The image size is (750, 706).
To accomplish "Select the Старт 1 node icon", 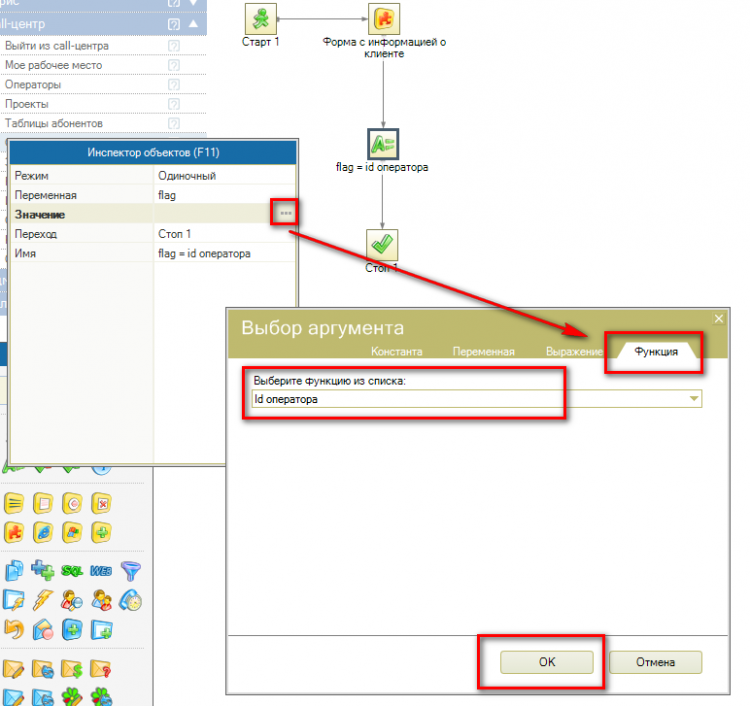I will (261, 19).
